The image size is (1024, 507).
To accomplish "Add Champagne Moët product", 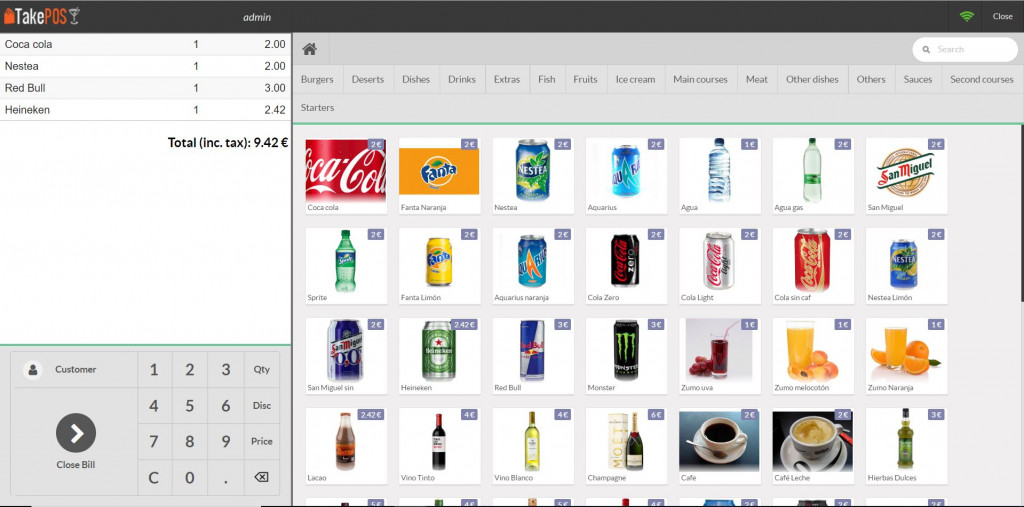I will tap(626, 446).
